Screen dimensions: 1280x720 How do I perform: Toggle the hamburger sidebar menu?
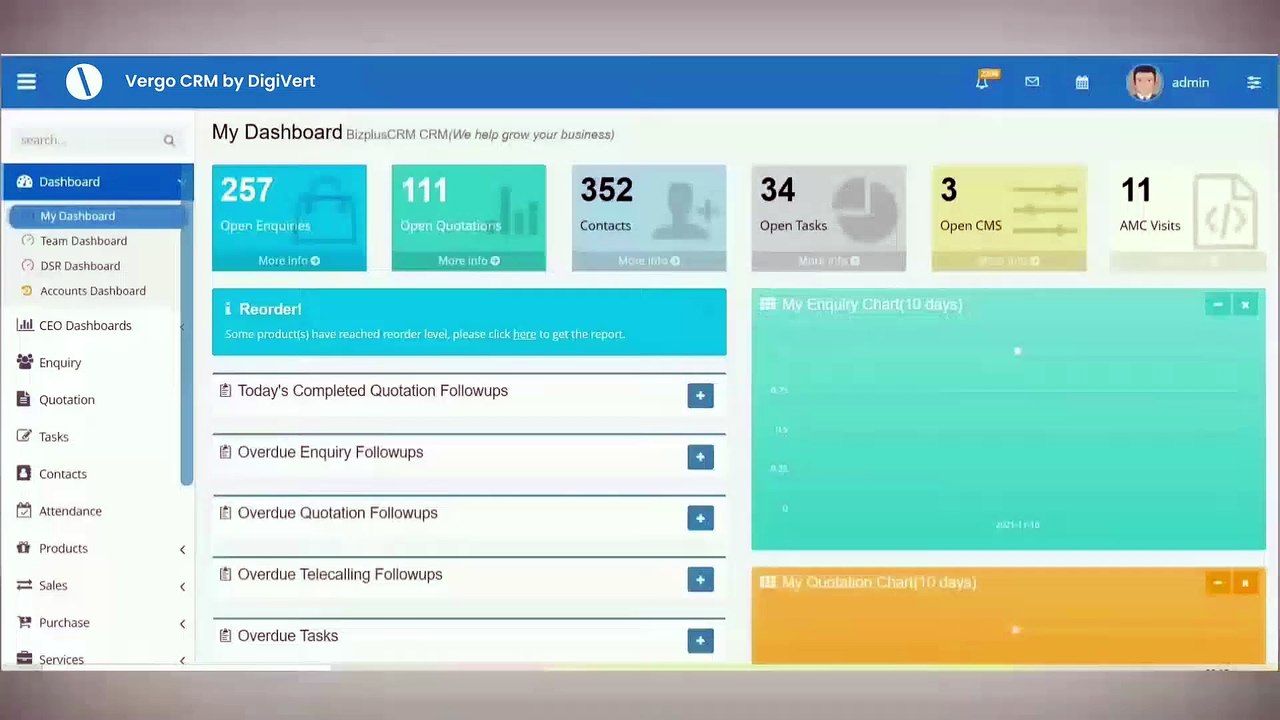(x=26, y=82)
